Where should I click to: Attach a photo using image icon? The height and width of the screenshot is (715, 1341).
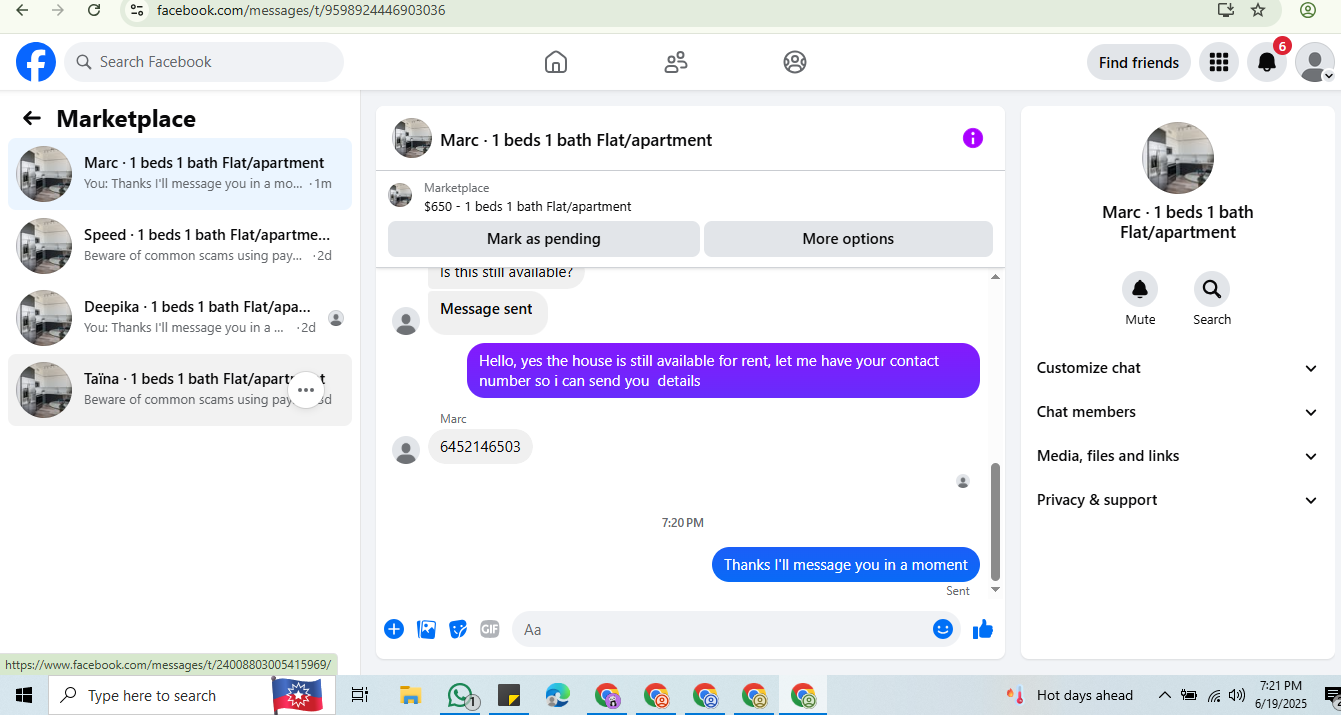(x=426, y=629)
